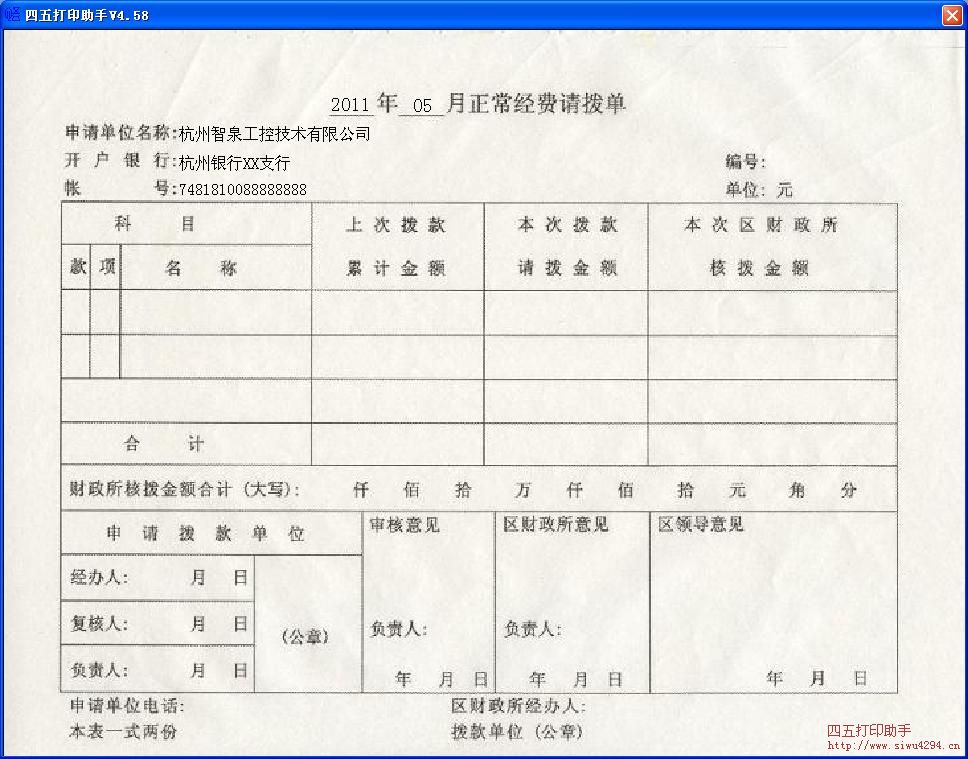The height and width of the screenshot is (759, 968).
Task: Select the 本次拨款请拨金额 column
Action: click(x=565, y=244)
